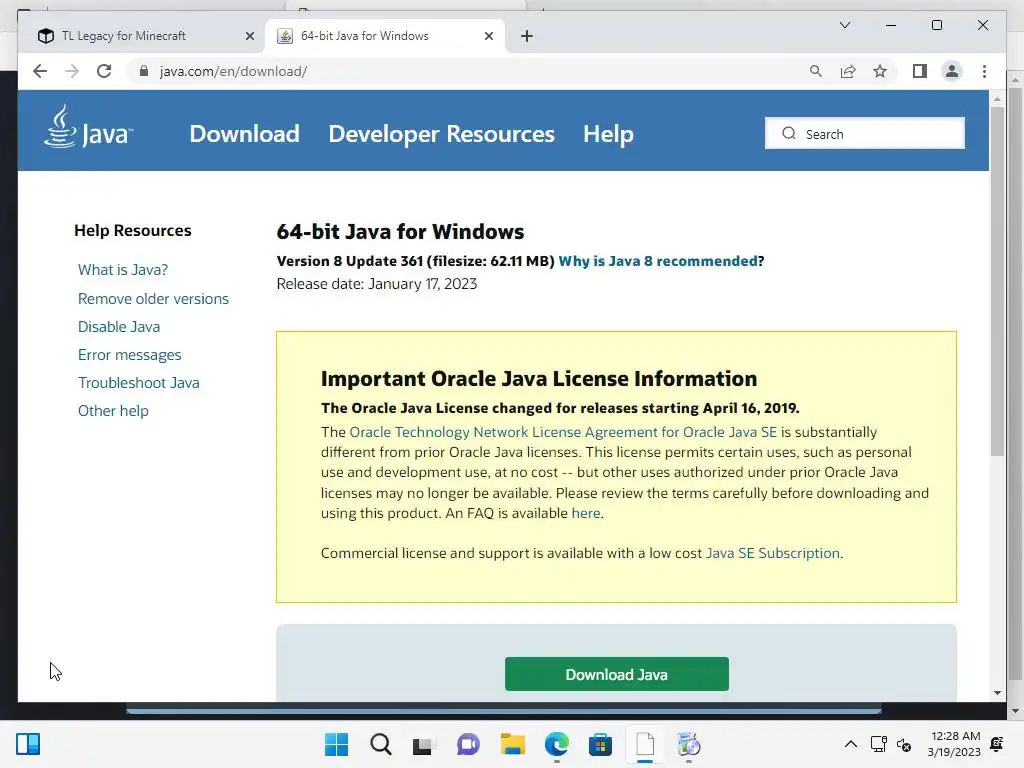The image size is (1024, 768).
Task: Open Microsoft Store from taskbar
Action: (600, 744)
